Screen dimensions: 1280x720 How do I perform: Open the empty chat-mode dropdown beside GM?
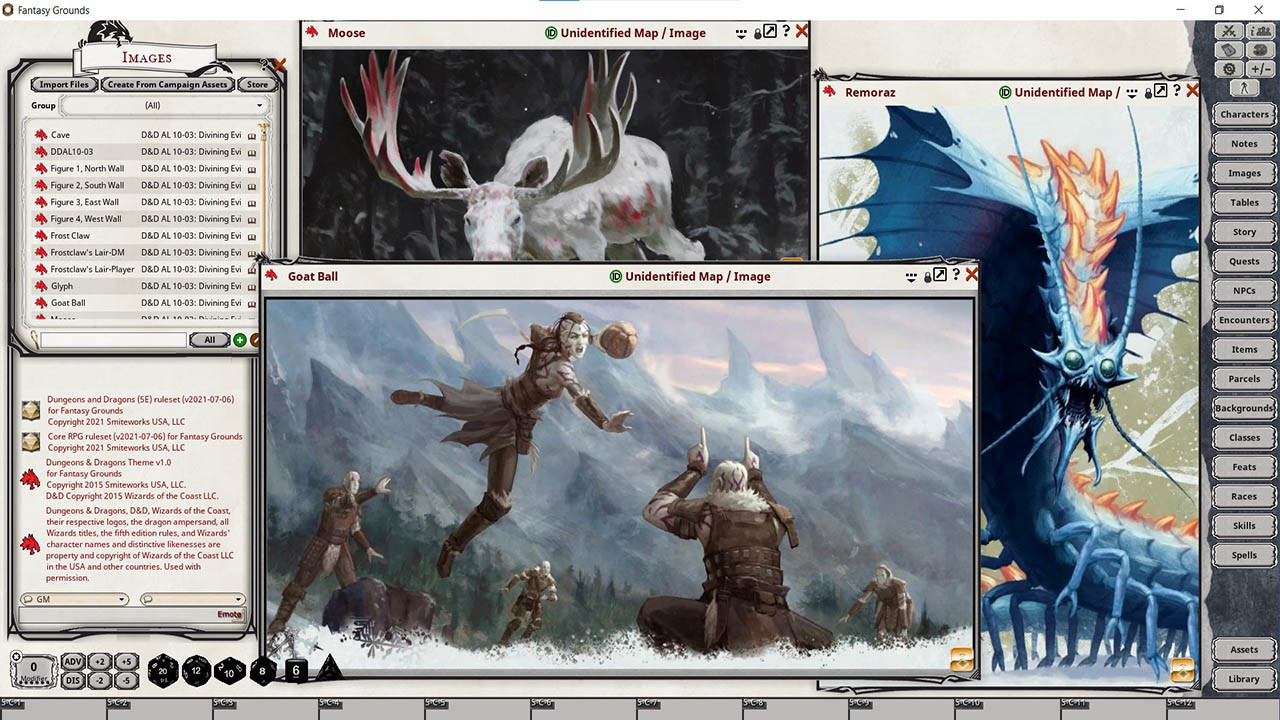[192, 599]
